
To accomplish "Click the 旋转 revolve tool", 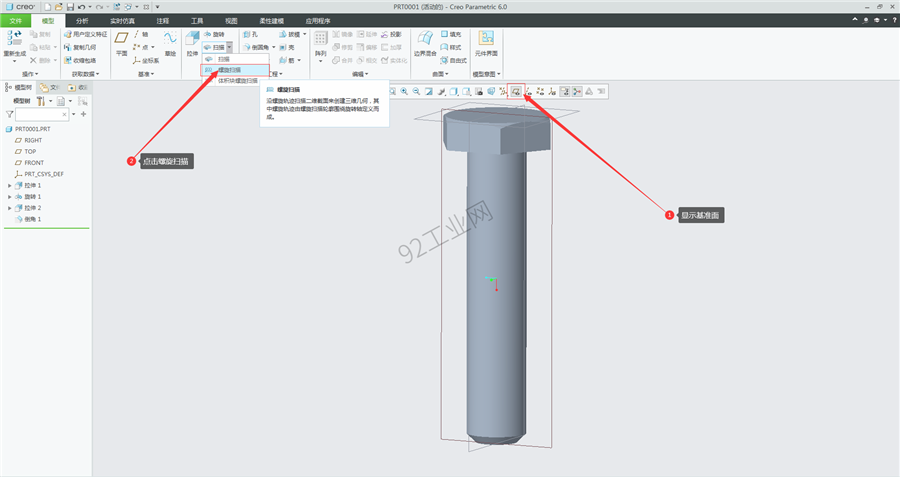I will (x=215, y=34).
